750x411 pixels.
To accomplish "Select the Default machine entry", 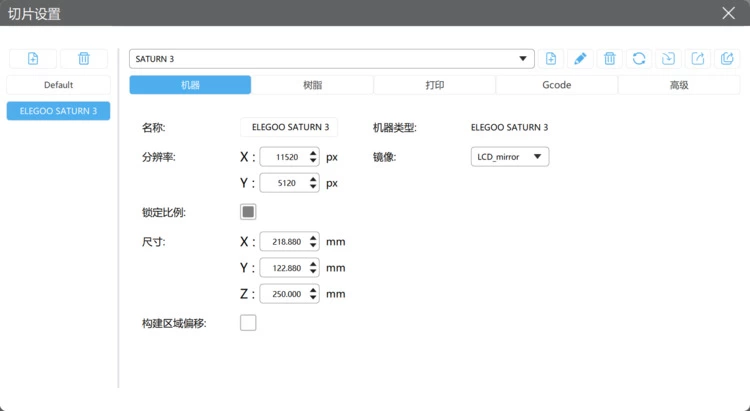I will point(58,85).
